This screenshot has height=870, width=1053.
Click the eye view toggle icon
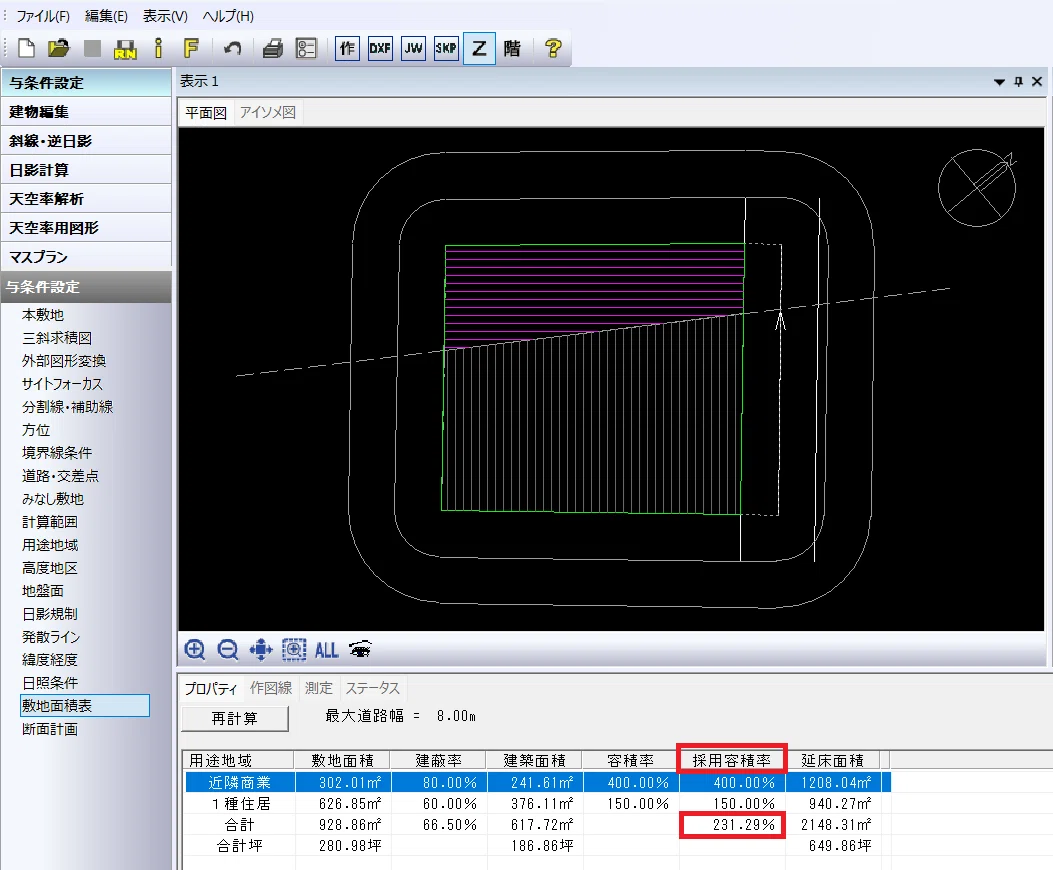pyautogui.click(x=361, y=650)
